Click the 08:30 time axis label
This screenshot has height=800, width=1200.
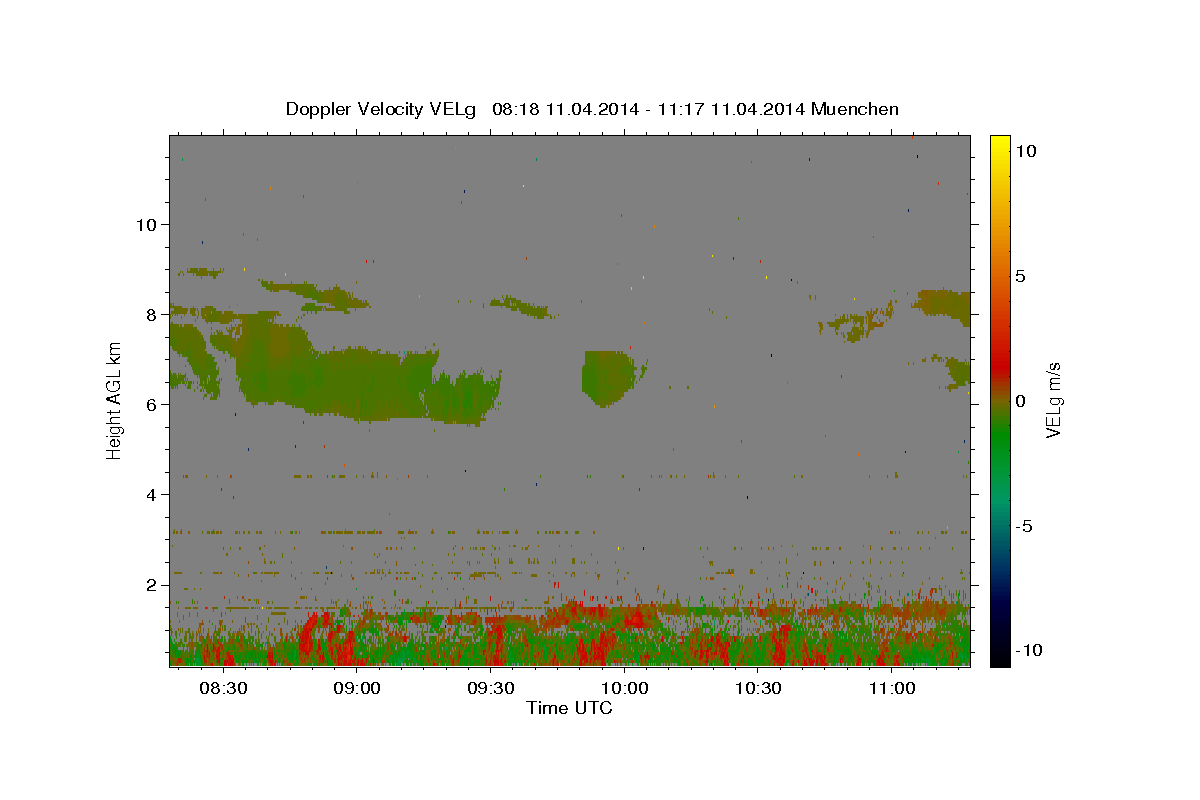(223, 688)
